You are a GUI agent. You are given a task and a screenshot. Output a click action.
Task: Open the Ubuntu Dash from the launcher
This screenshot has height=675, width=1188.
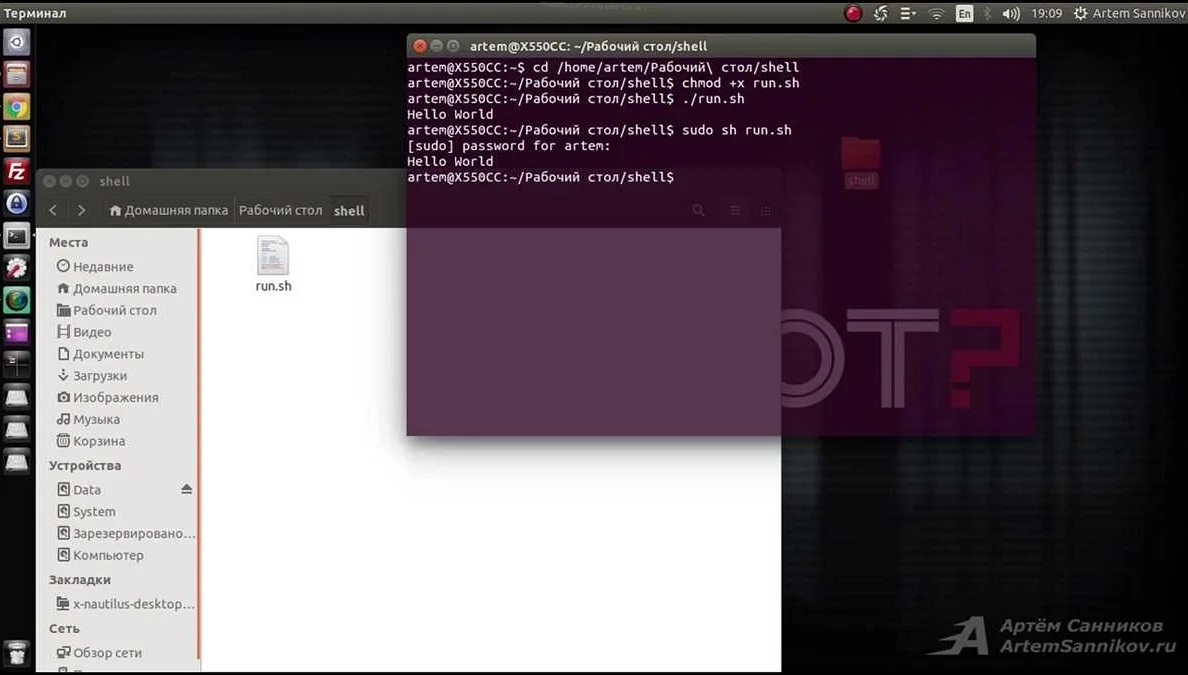[x=17, y=42]
